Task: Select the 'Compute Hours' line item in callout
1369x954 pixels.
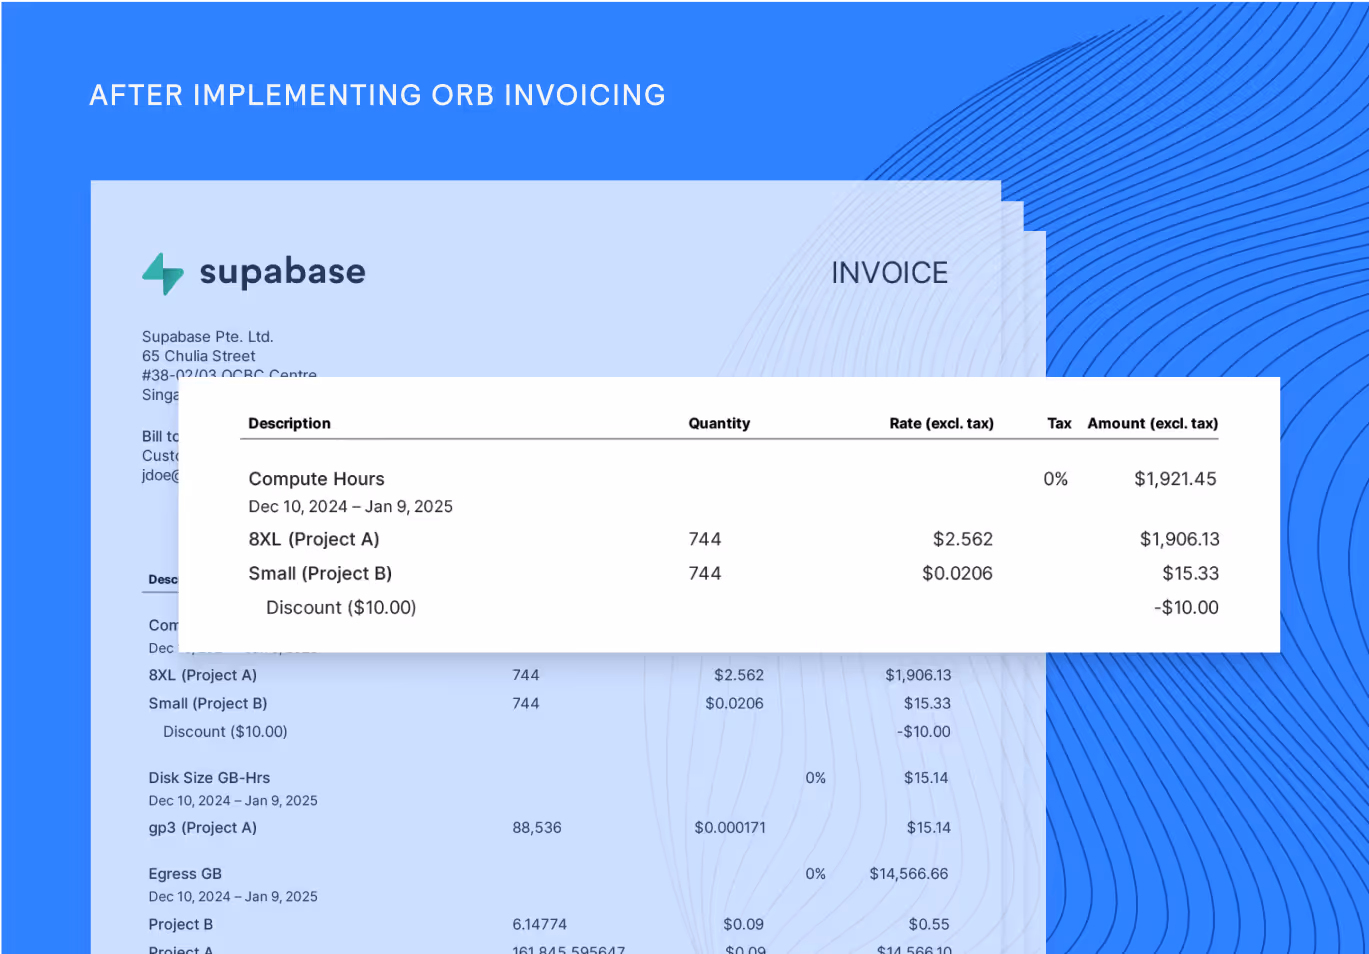Action: coord(316,479)
